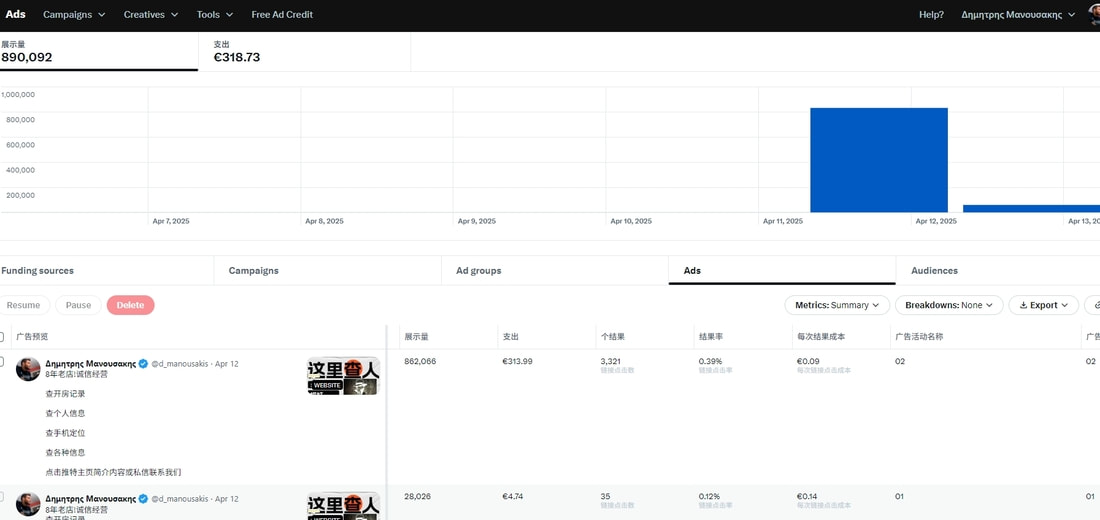Click the Ads logo in top bar
This screenshot has width=1100, height=520.
click(16, 15)
